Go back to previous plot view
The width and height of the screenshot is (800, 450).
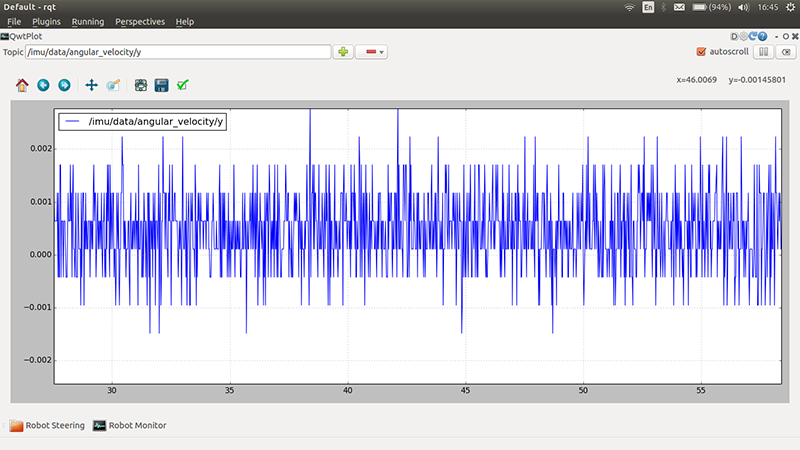pyautogui.click(x=43, y=85)
